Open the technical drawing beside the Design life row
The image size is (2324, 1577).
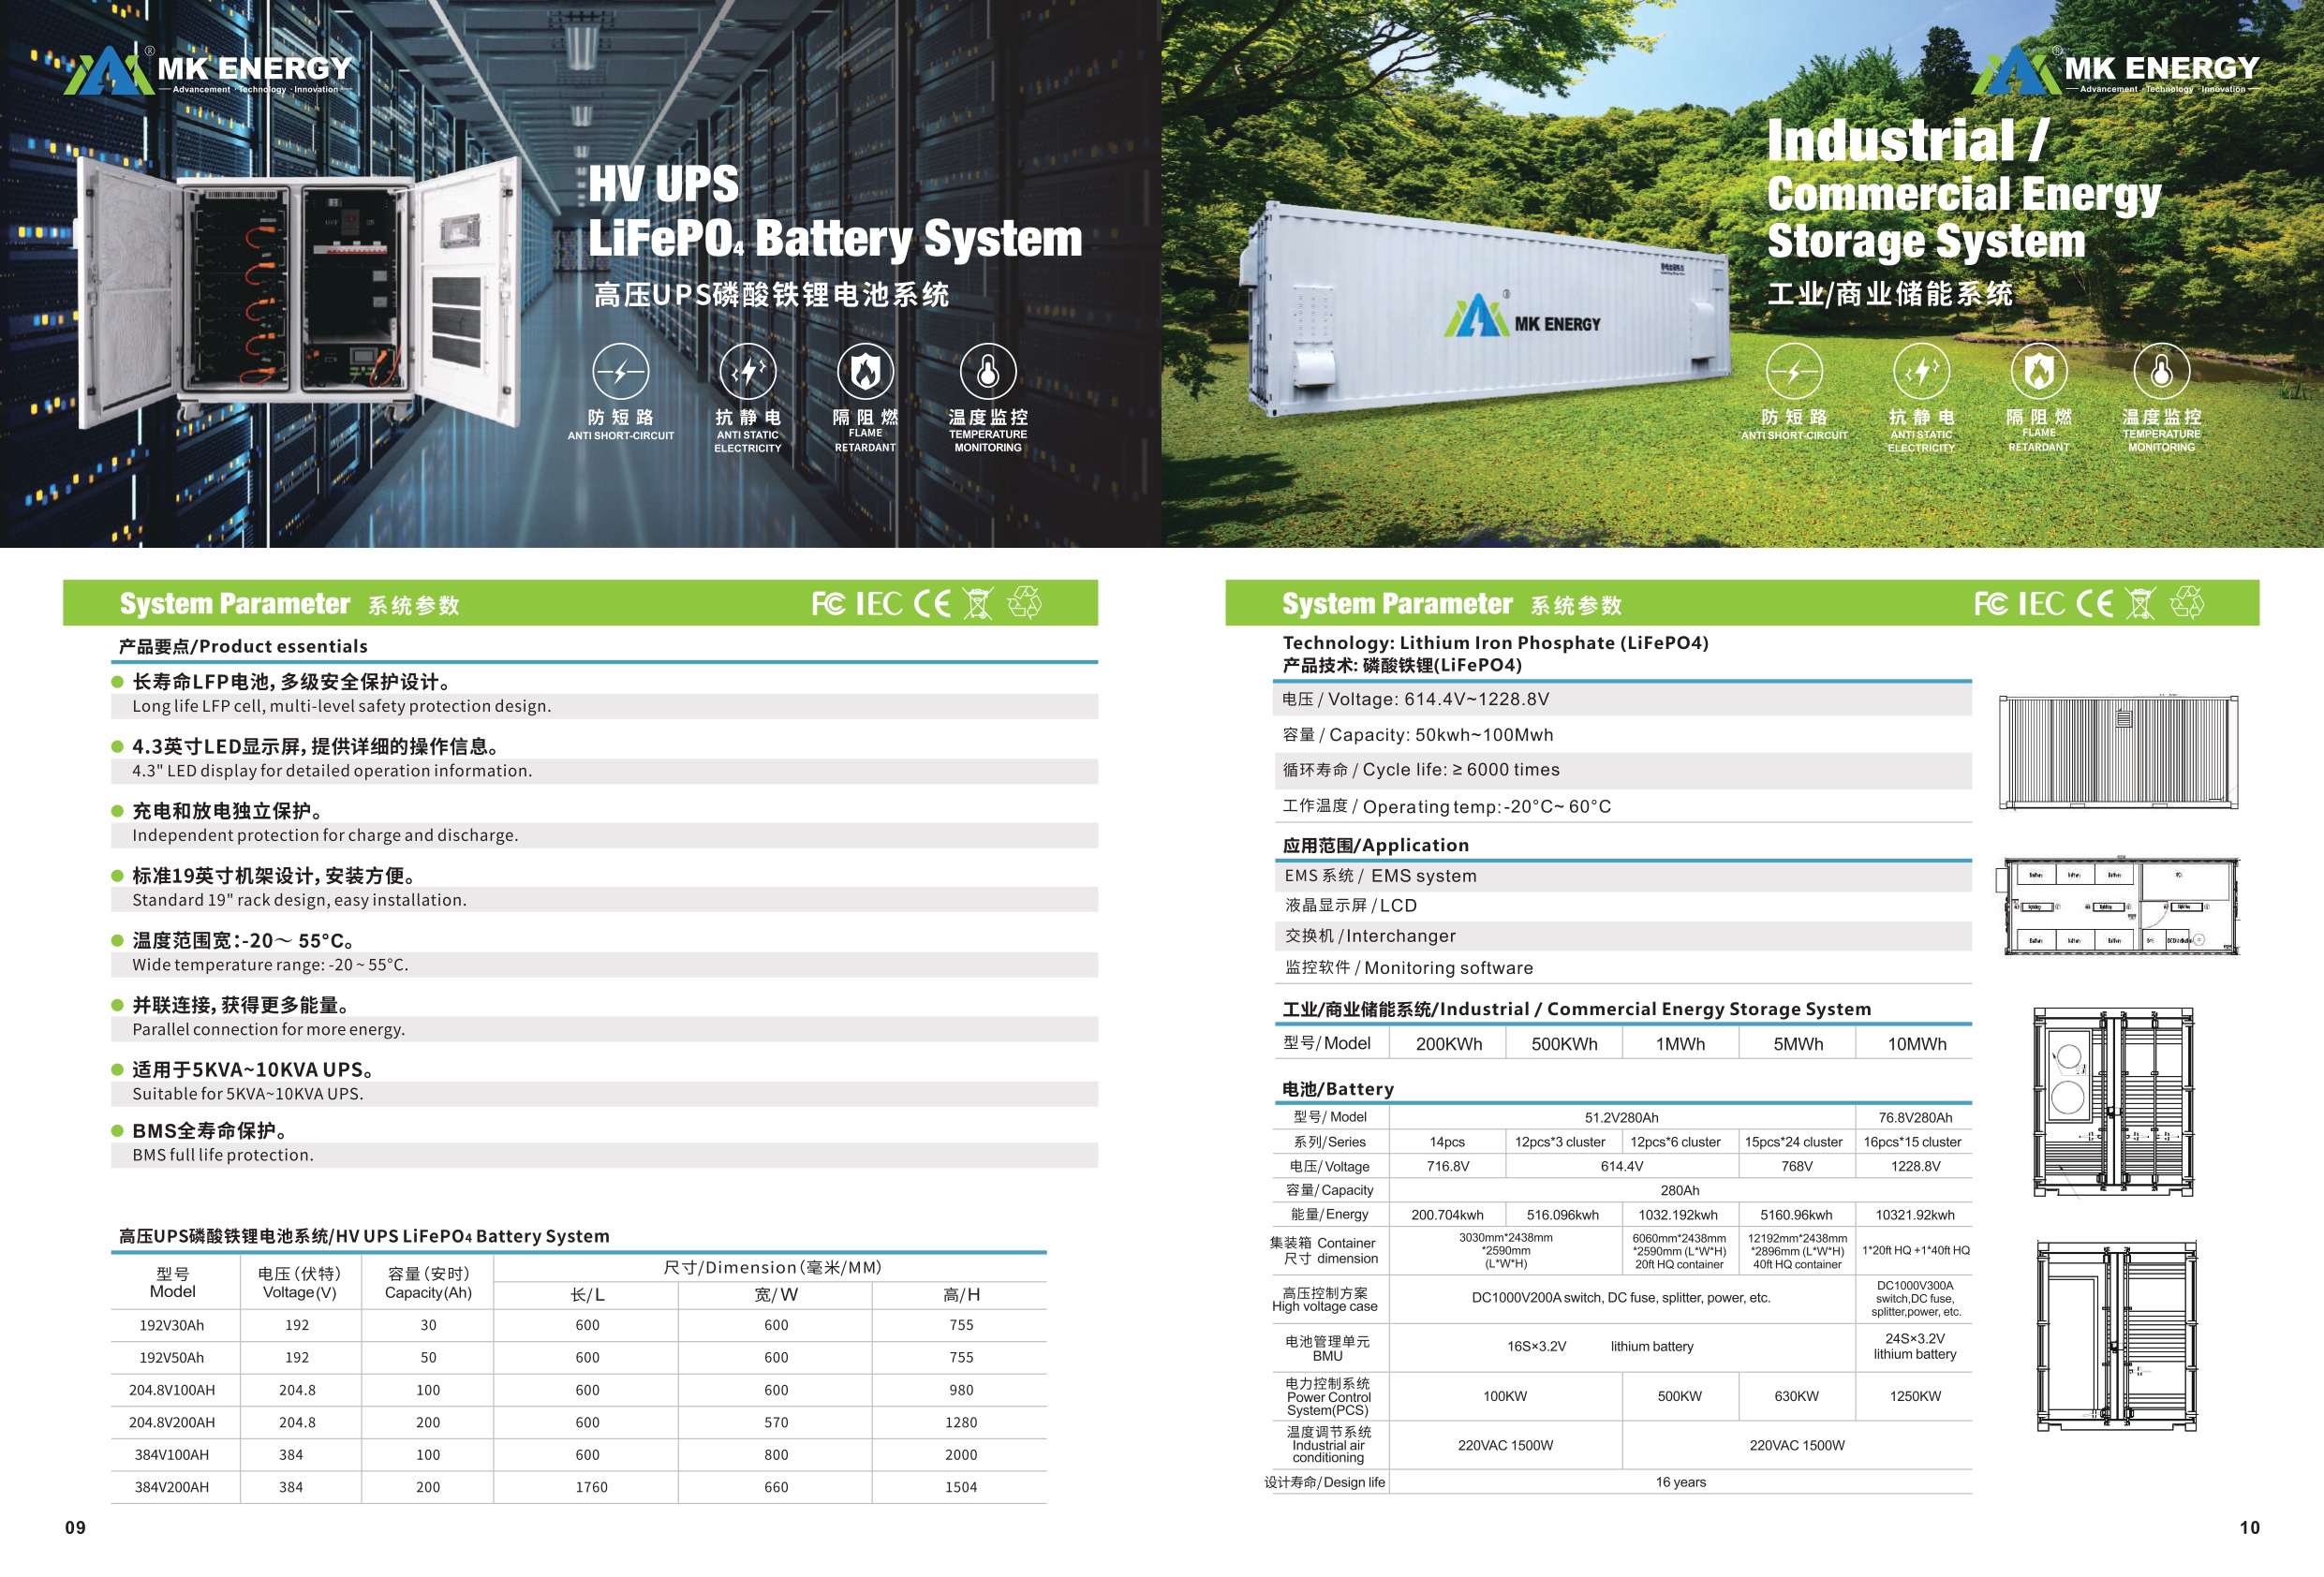pos(2117,1336)
